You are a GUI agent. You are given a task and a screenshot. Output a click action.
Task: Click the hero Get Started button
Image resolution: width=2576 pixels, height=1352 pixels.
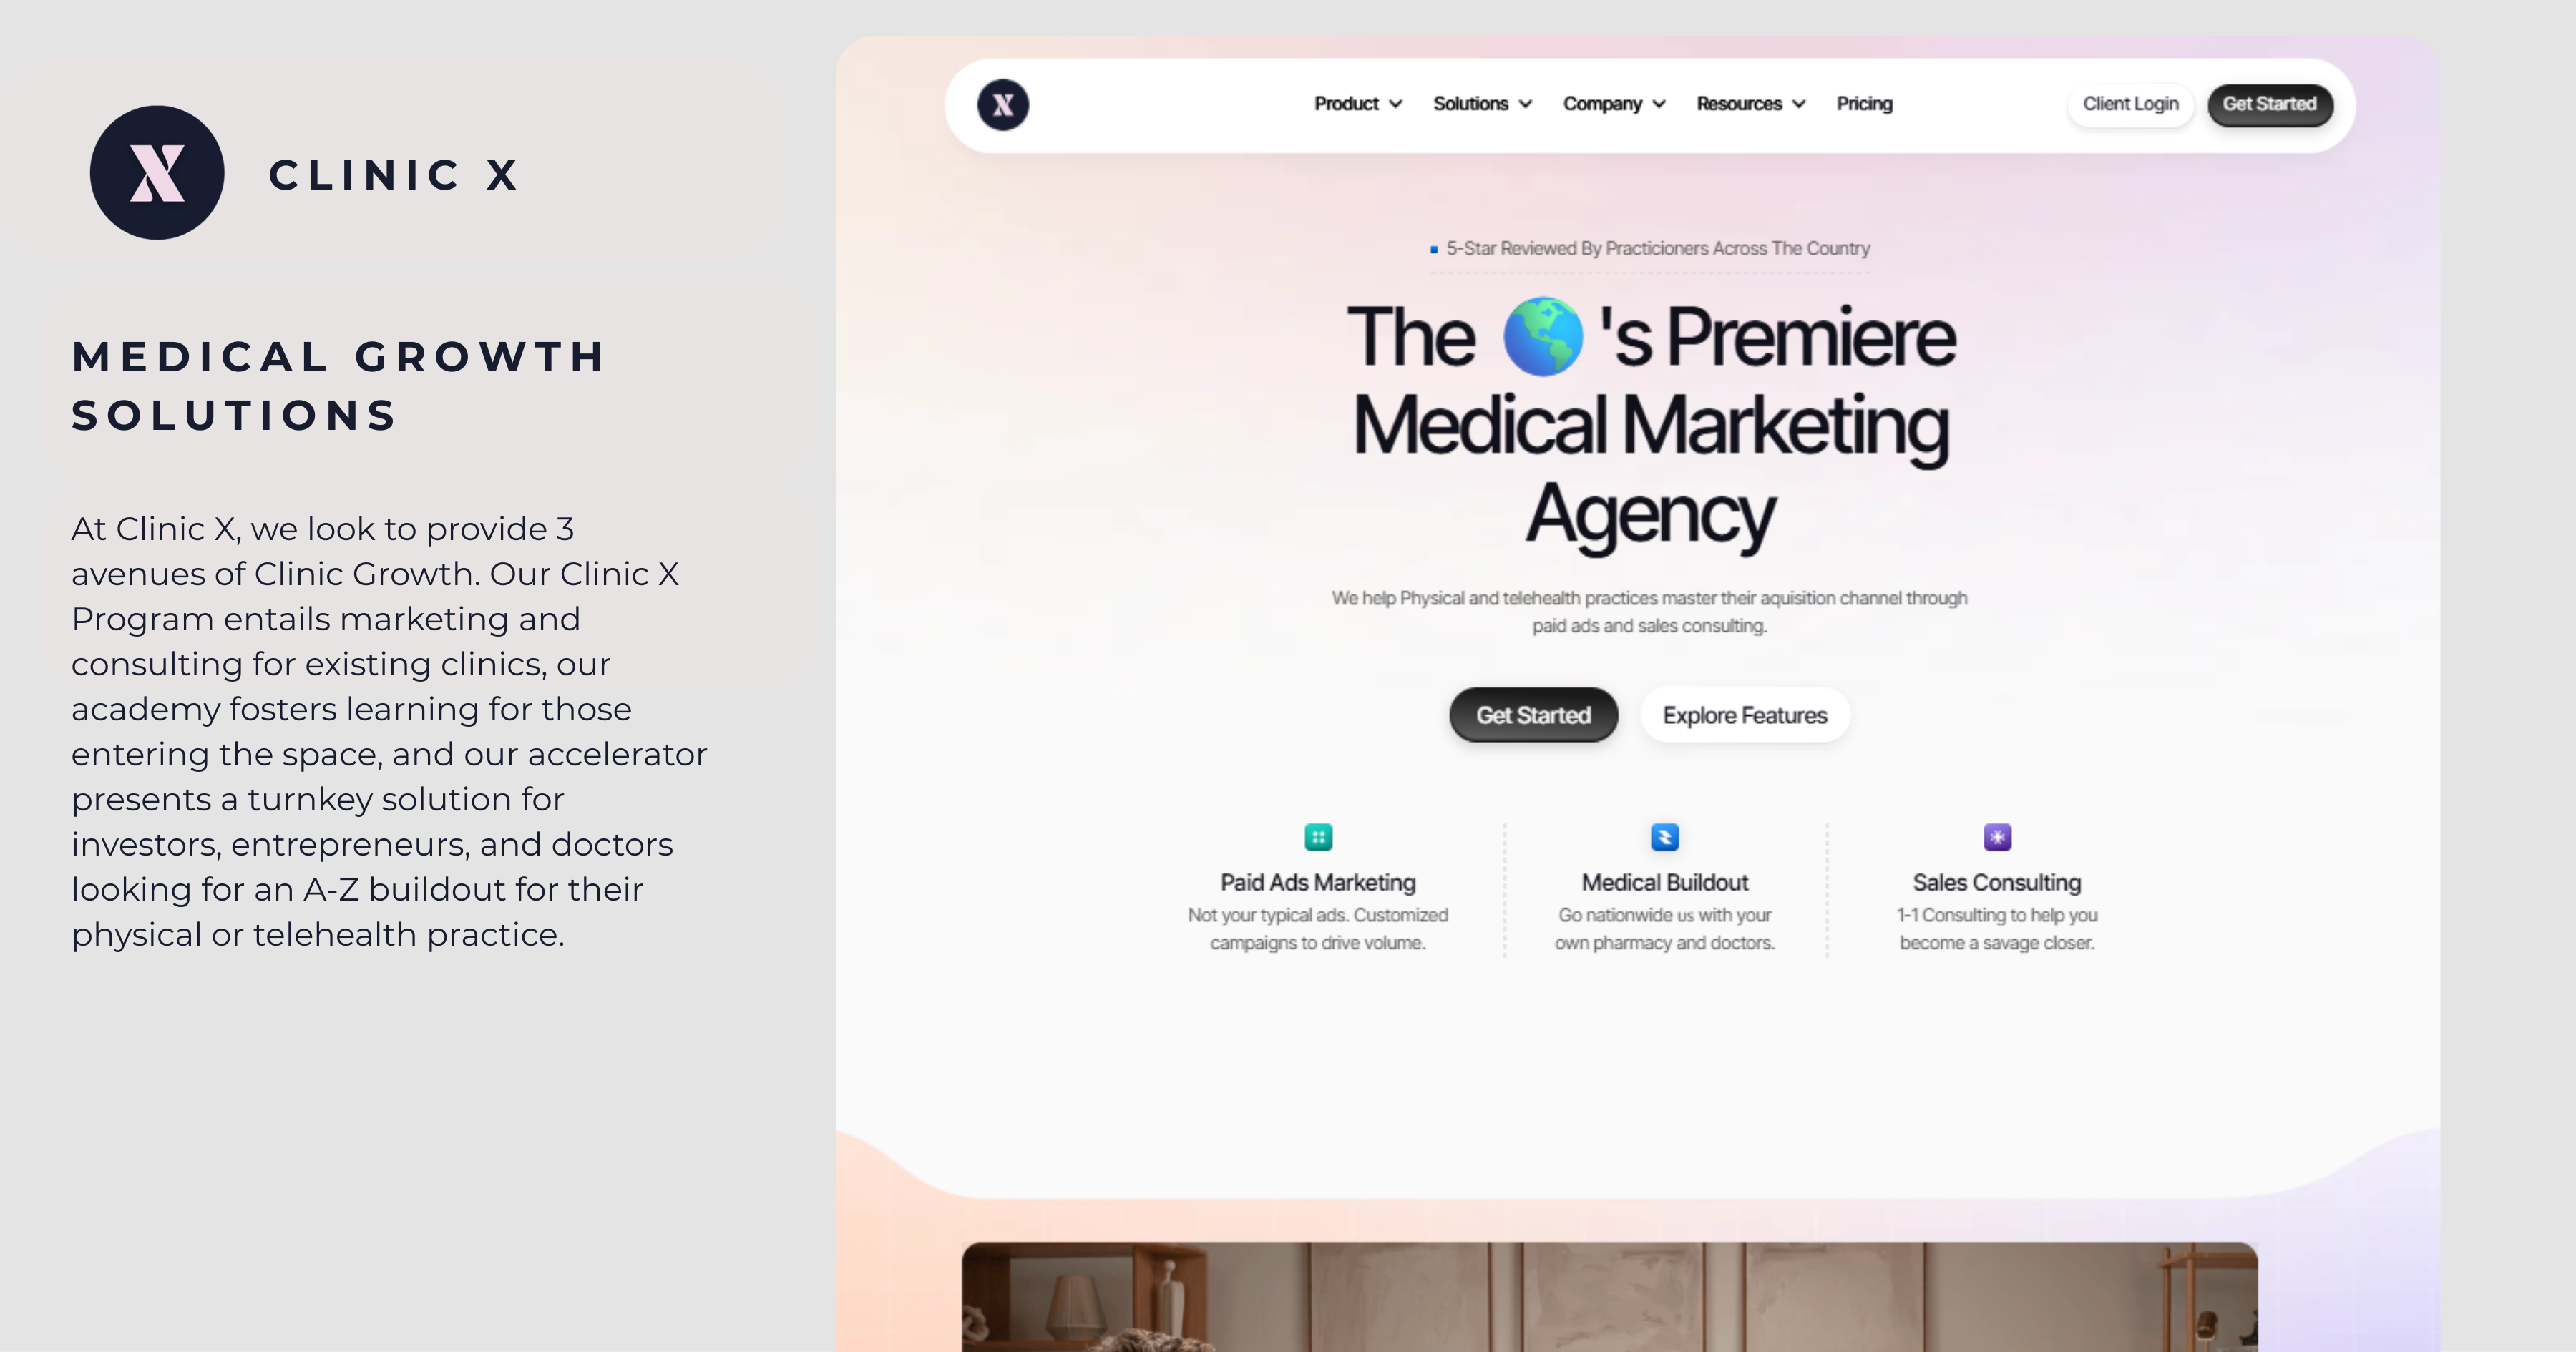(x=1533, y=715)
